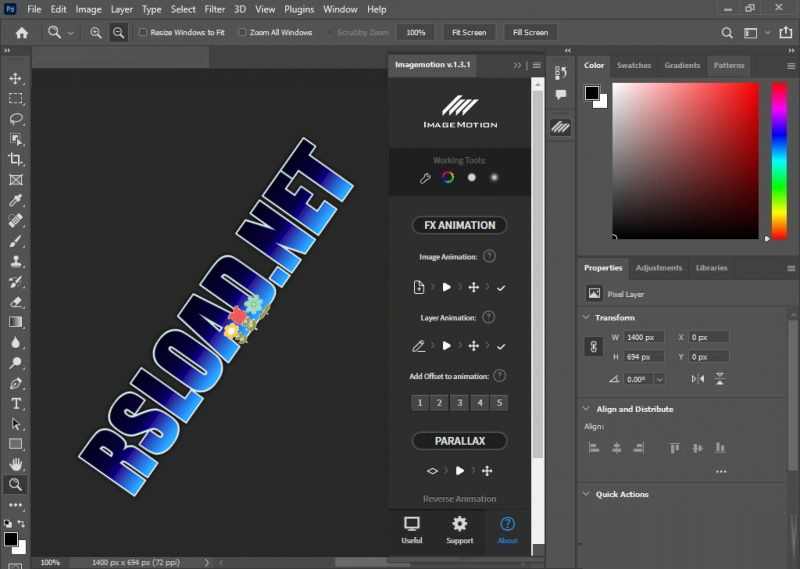Click the Fit Screen button

[469, 32]
